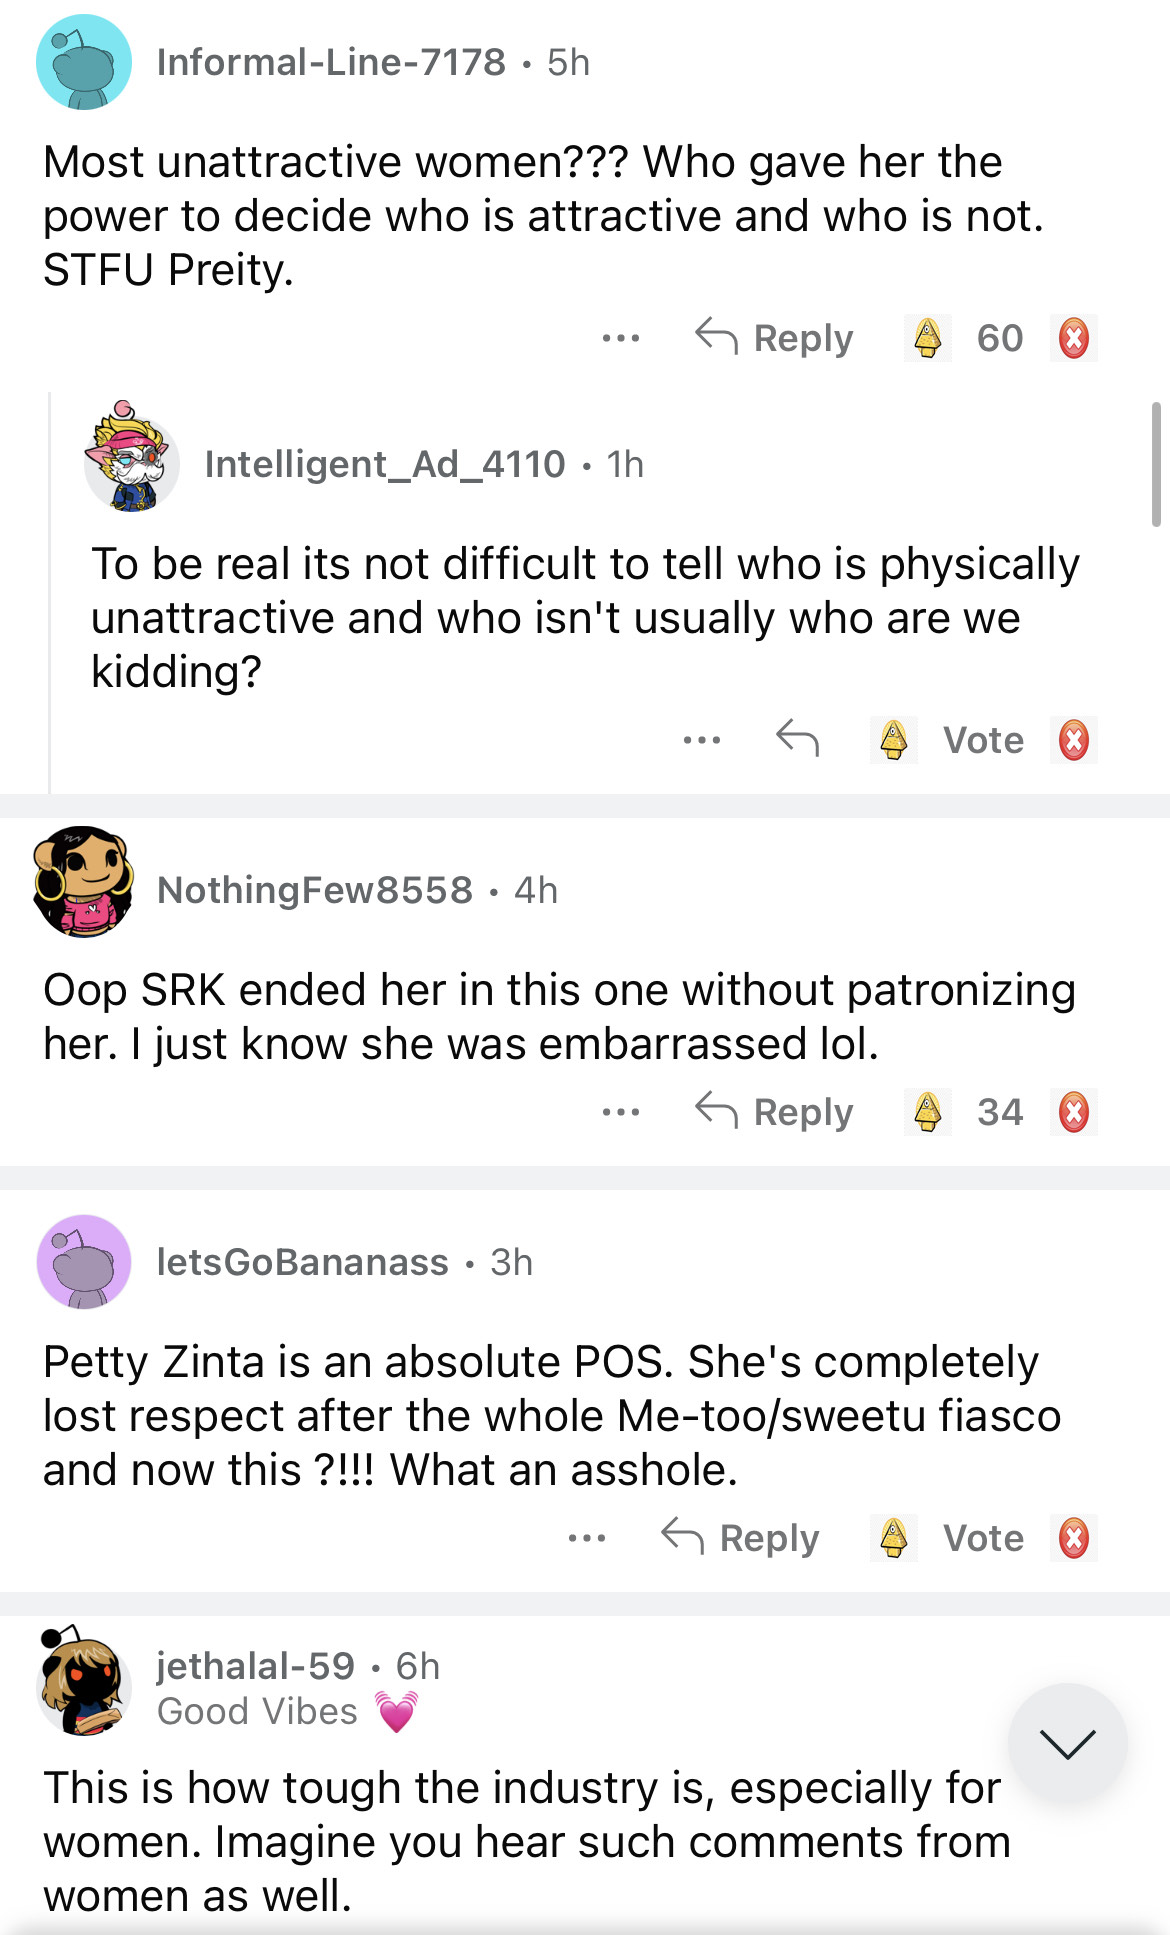1170x1935 pixels.
Task: Reply to NothingFew8558's comment
Action: (774, 1112)
